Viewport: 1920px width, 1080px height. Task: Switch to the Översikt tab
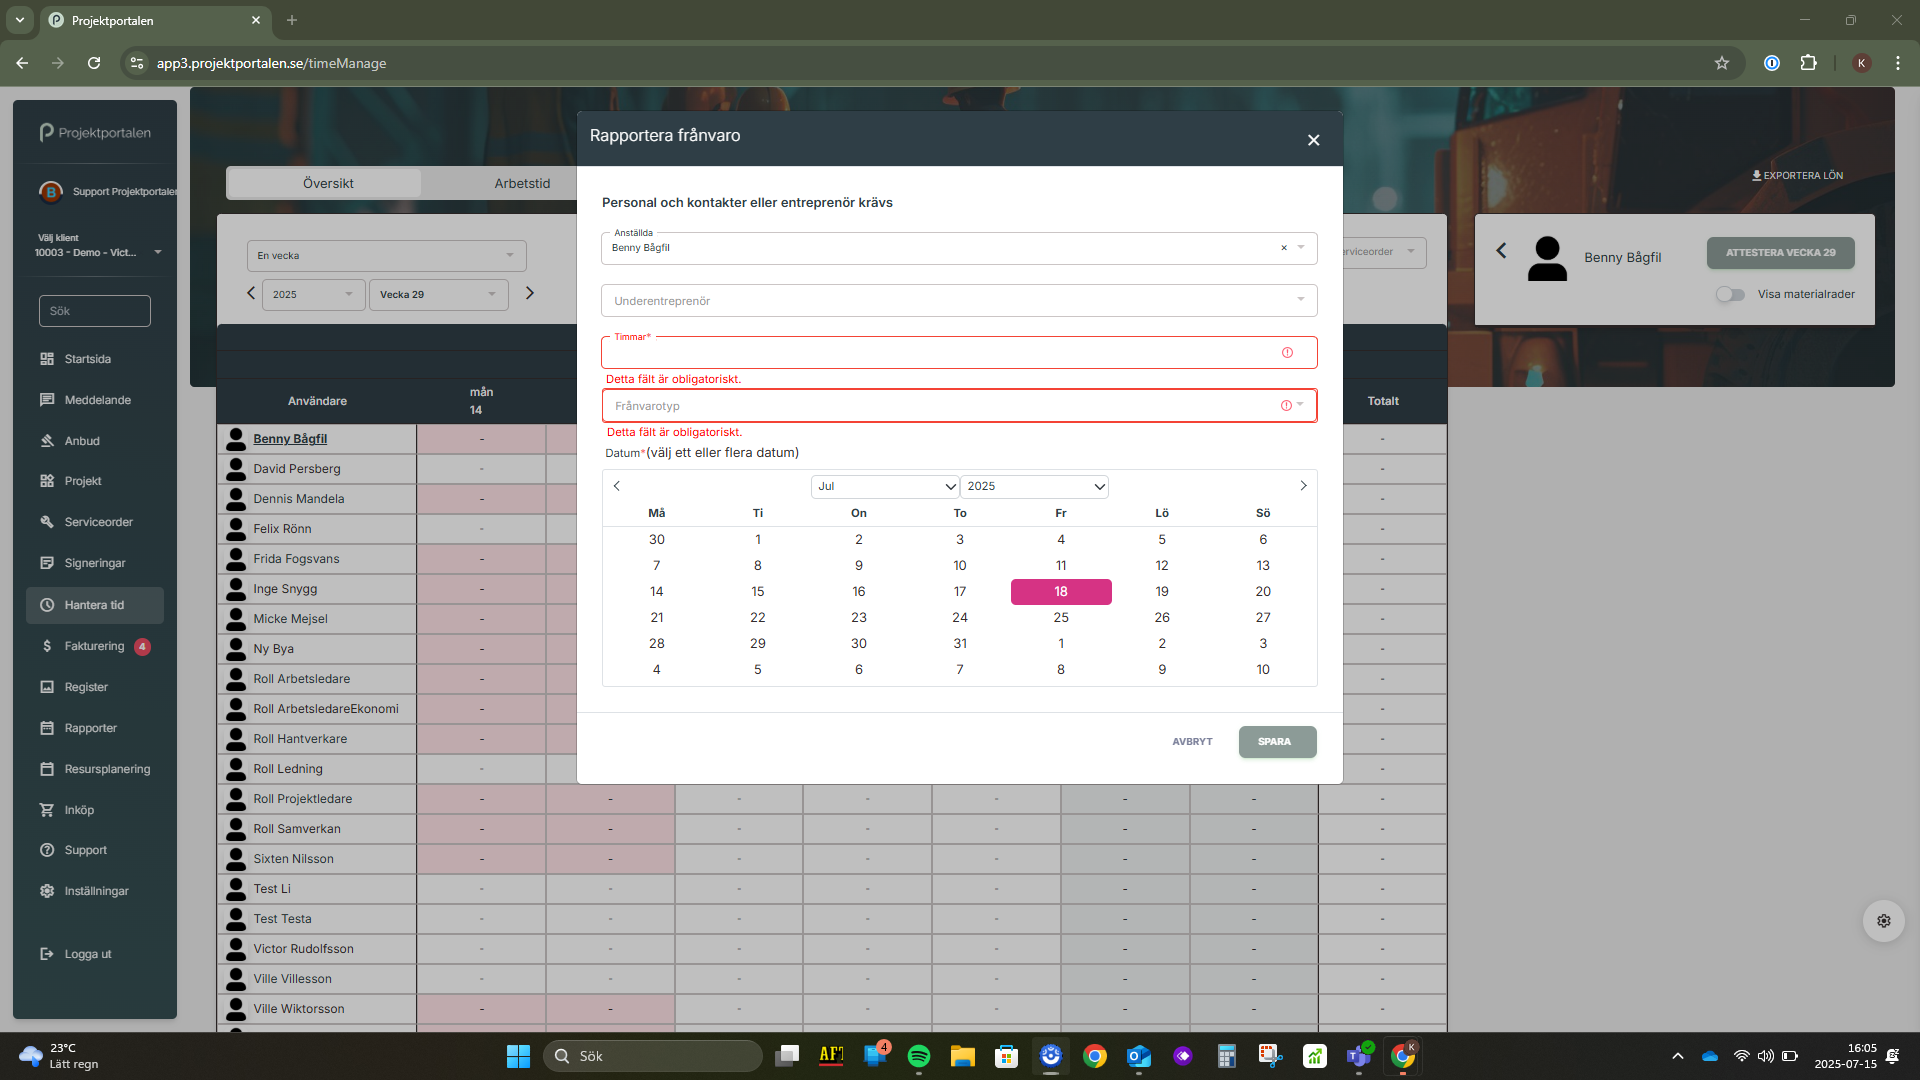[x=328, y=183]
